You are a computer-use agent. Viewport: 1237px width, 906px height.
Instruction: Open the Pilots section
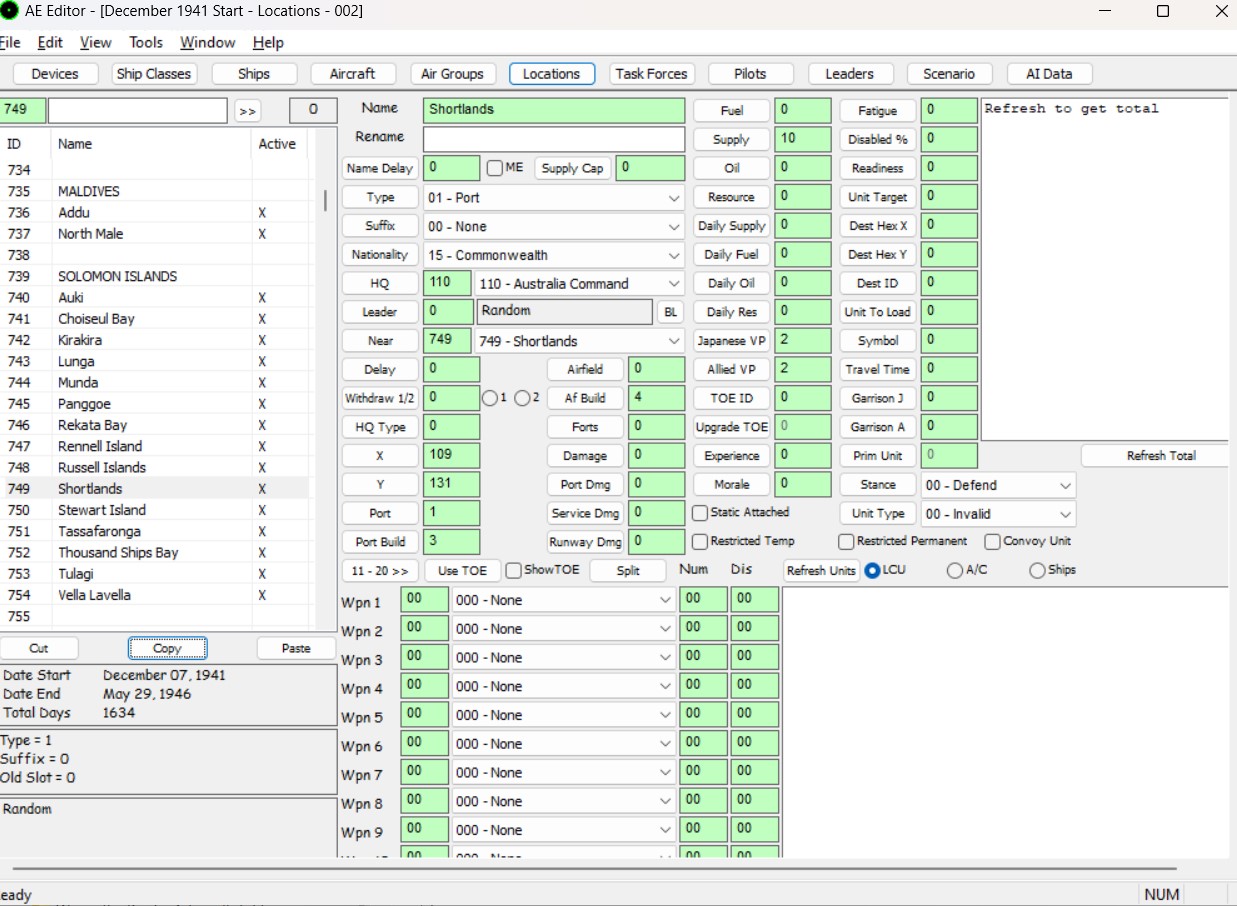[x=750, y=74]
